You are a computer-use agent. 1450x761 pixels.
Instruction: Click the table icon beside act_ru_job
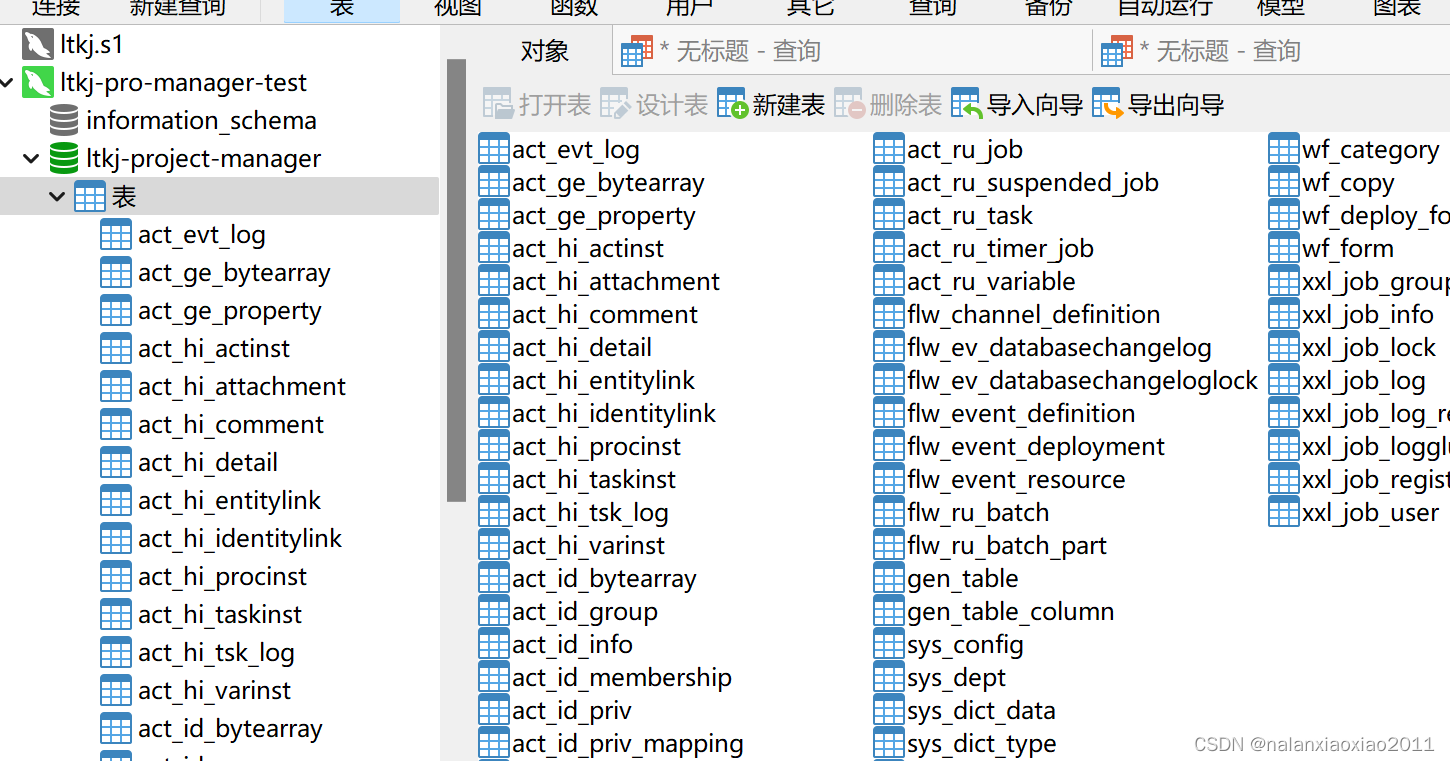coord(889,150)
